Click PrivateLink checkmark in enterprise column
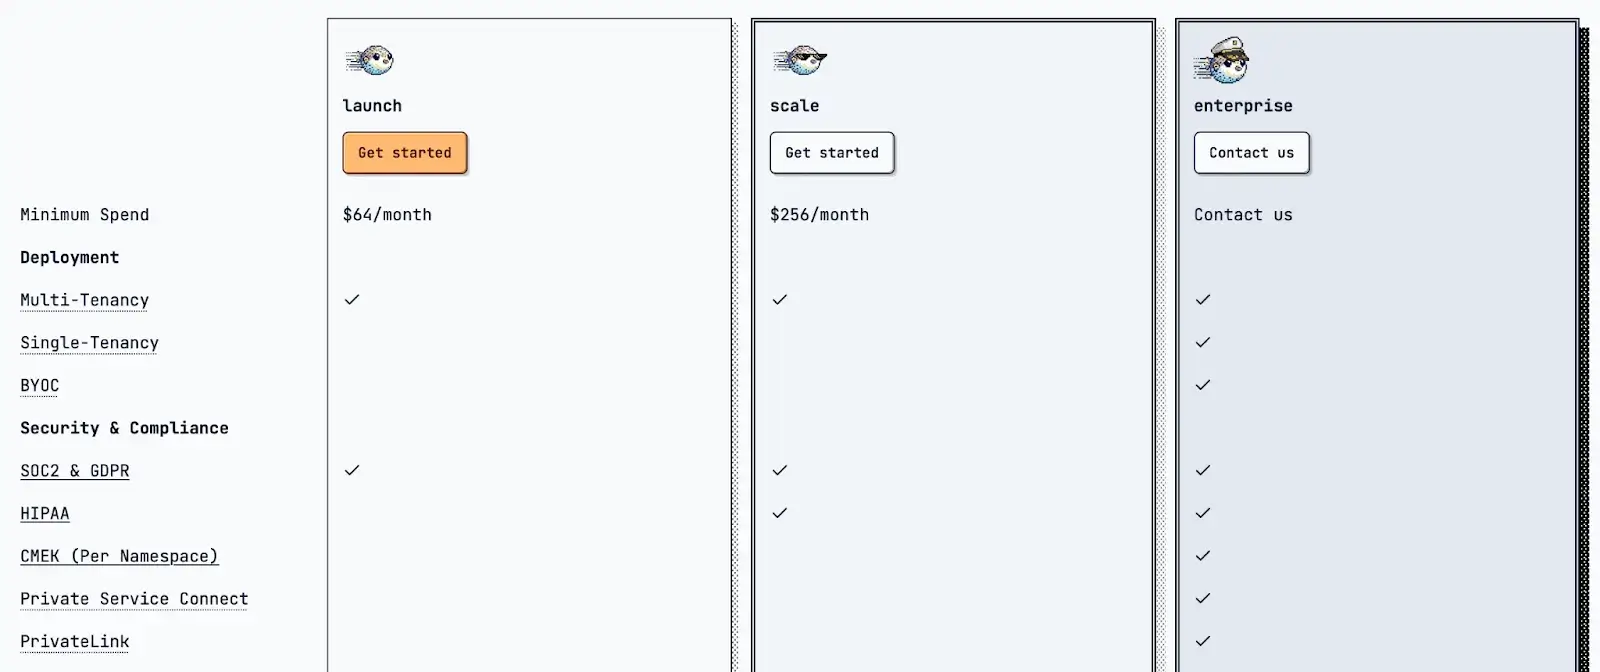Screen dimensions: 1600x672 [x=1203, y=641]
